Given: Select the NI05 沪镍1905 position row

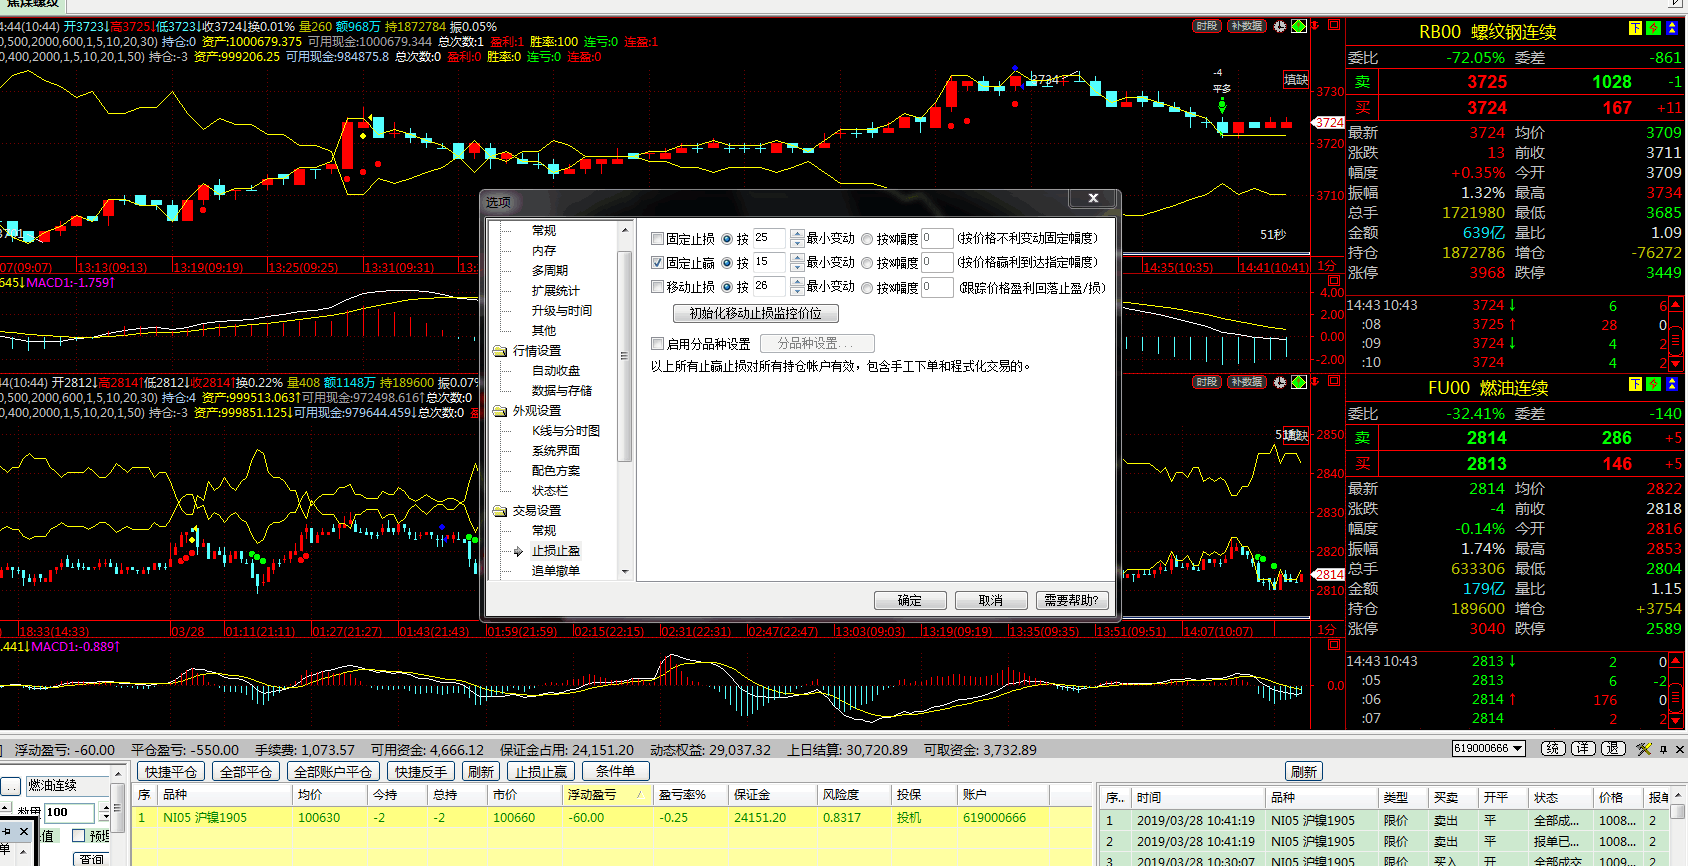Looking at the screenshot, I should 612,818.
